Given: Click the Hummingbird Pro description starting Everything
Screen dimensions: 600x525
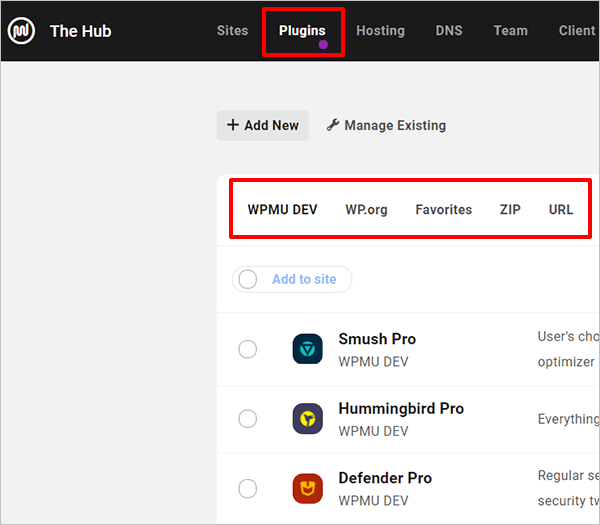Looking at the screenshot, I should pyautogui.click(x=568, y=419).
